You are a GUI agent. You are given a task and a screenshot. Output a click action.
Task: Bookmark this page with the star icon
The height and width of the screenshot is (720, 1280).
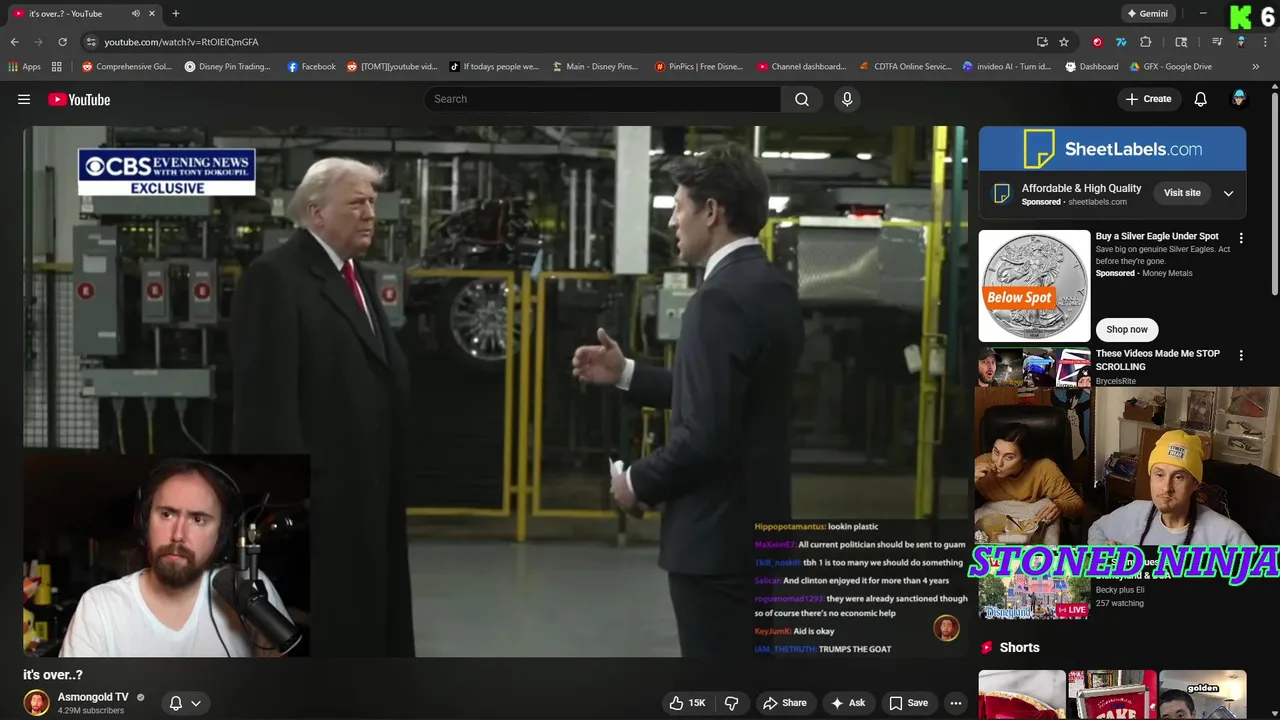[1064, 42]
